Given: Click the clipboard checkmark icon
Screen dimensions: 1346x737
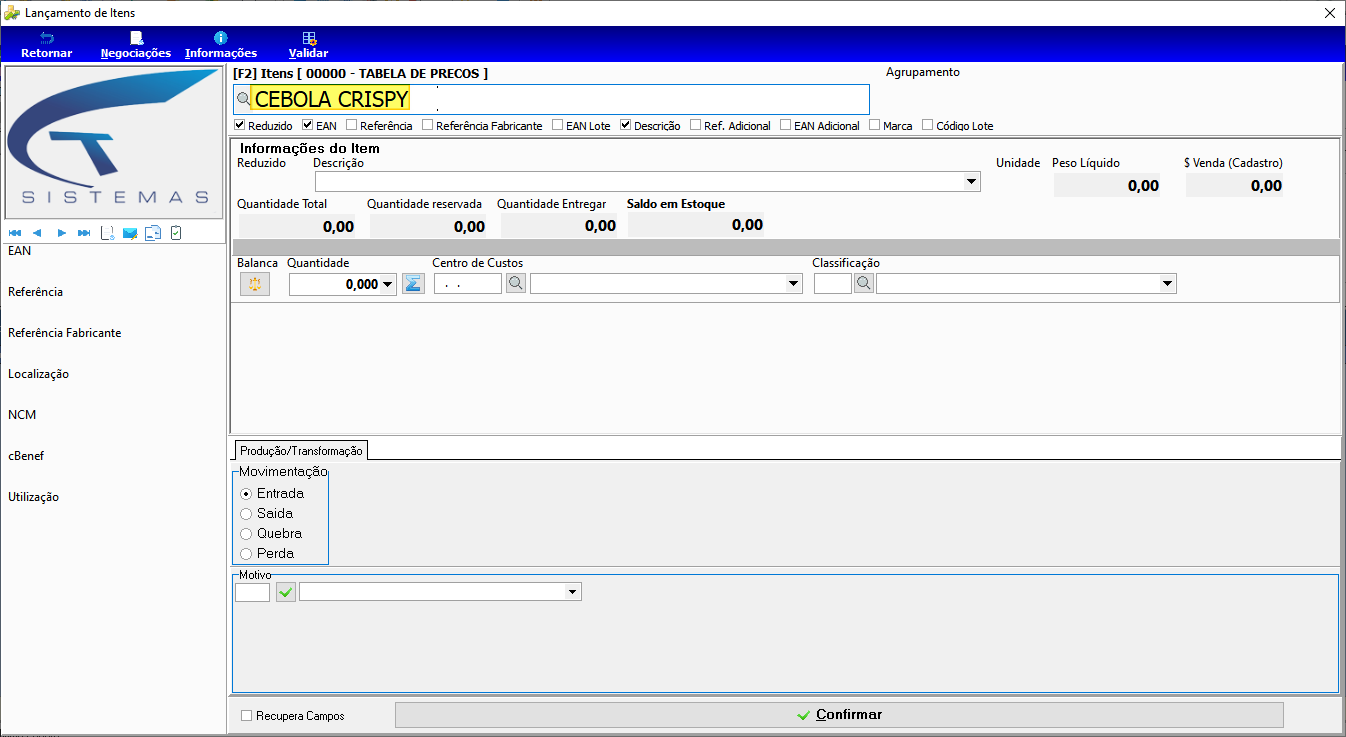Looking at the screenshot, I should tap(176, 233).
